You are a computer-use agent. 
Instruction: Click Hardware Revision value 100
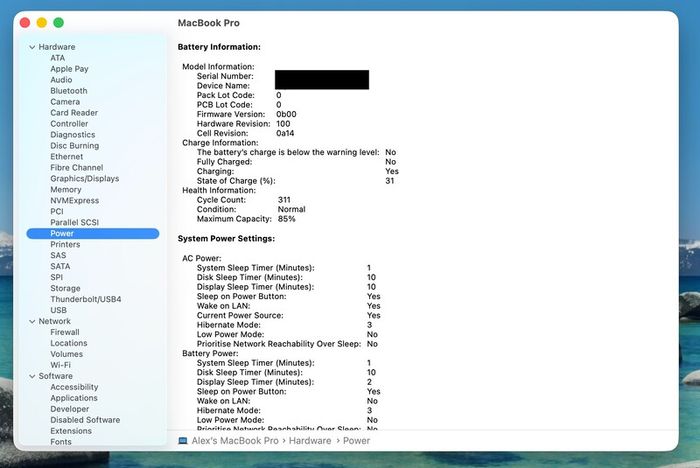pos(283,124)
